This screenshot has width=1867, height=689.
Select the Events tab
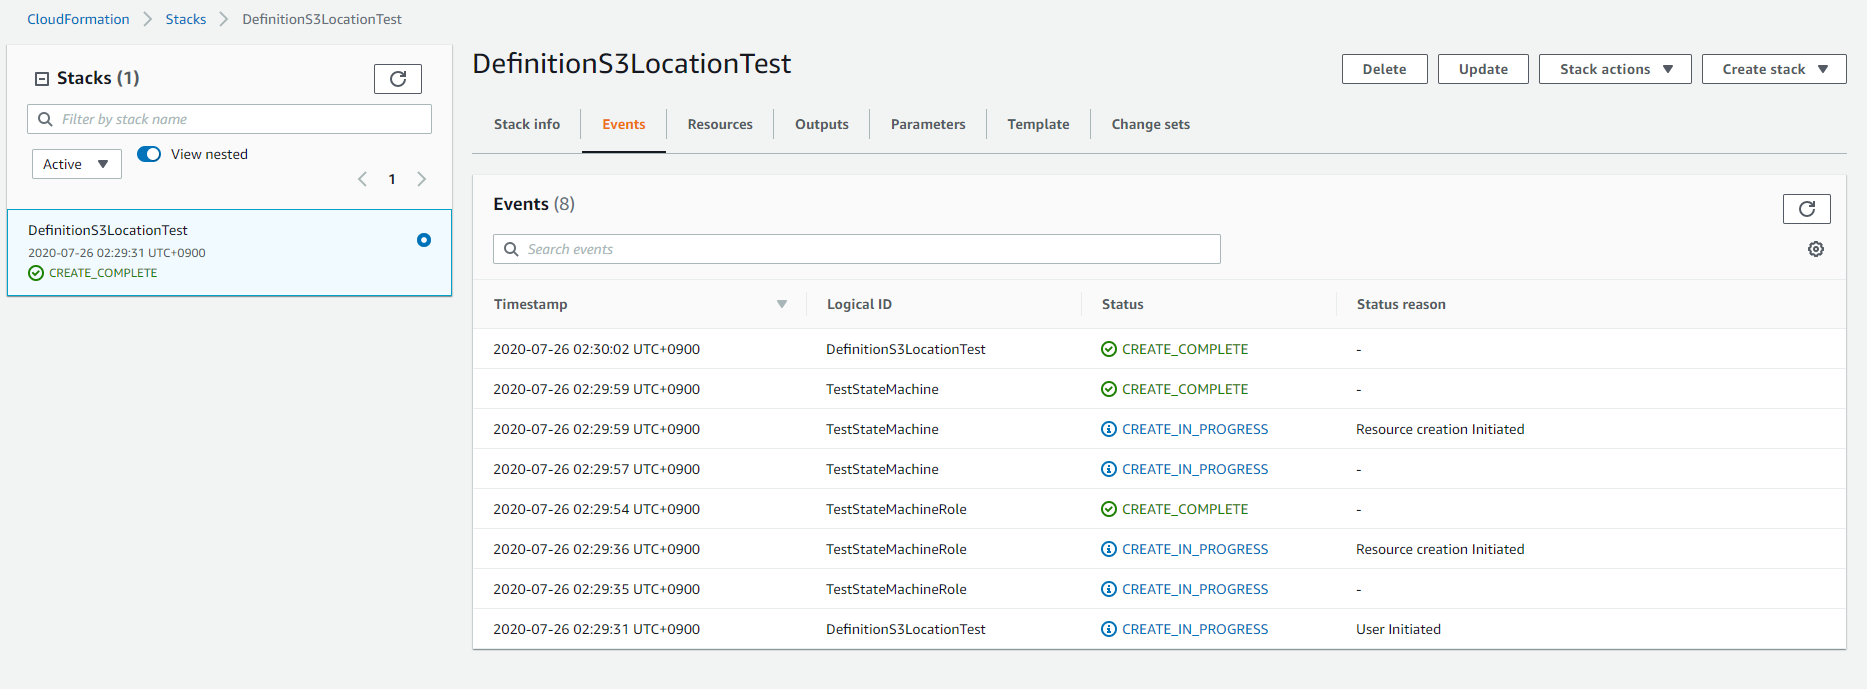point(624,124)
